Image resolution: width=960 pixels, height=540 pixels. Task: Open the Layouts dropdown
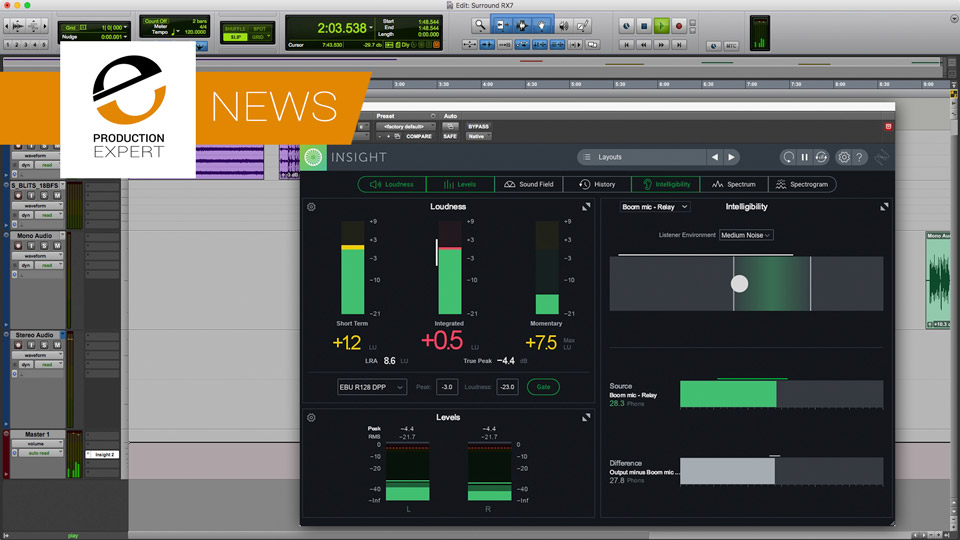click(x=641, y=157)
